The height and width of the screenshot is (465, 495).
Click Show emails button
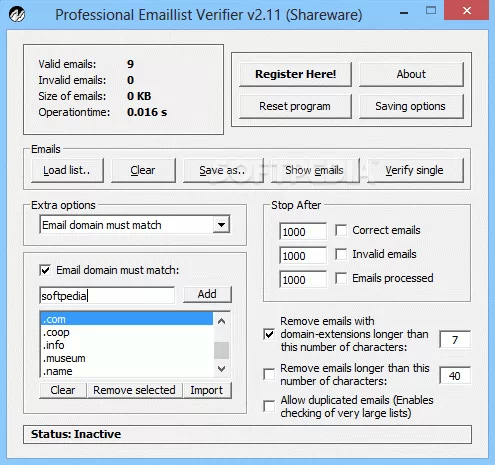315,170
